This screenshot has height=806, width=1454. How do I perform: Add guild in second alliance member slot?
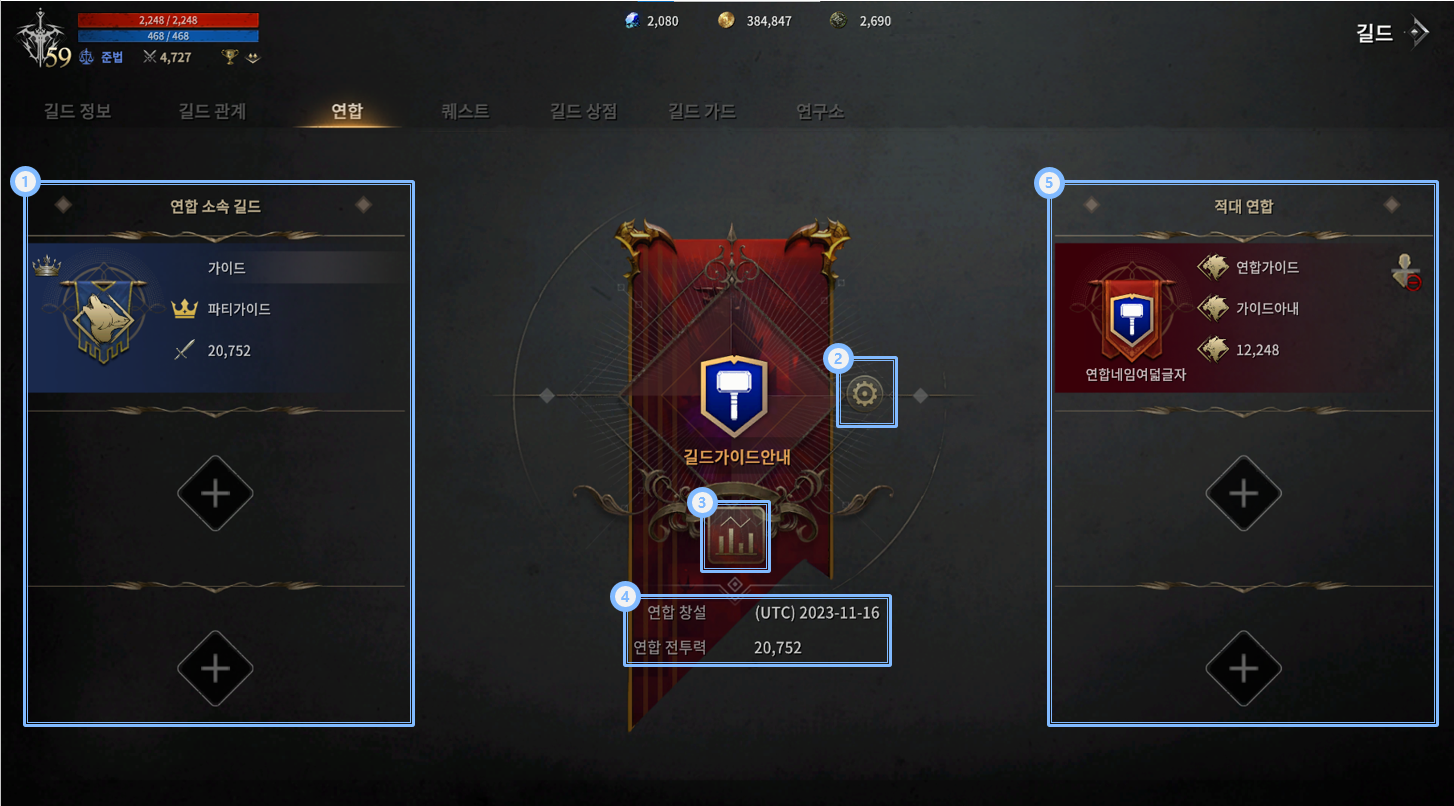coord(215,493)
